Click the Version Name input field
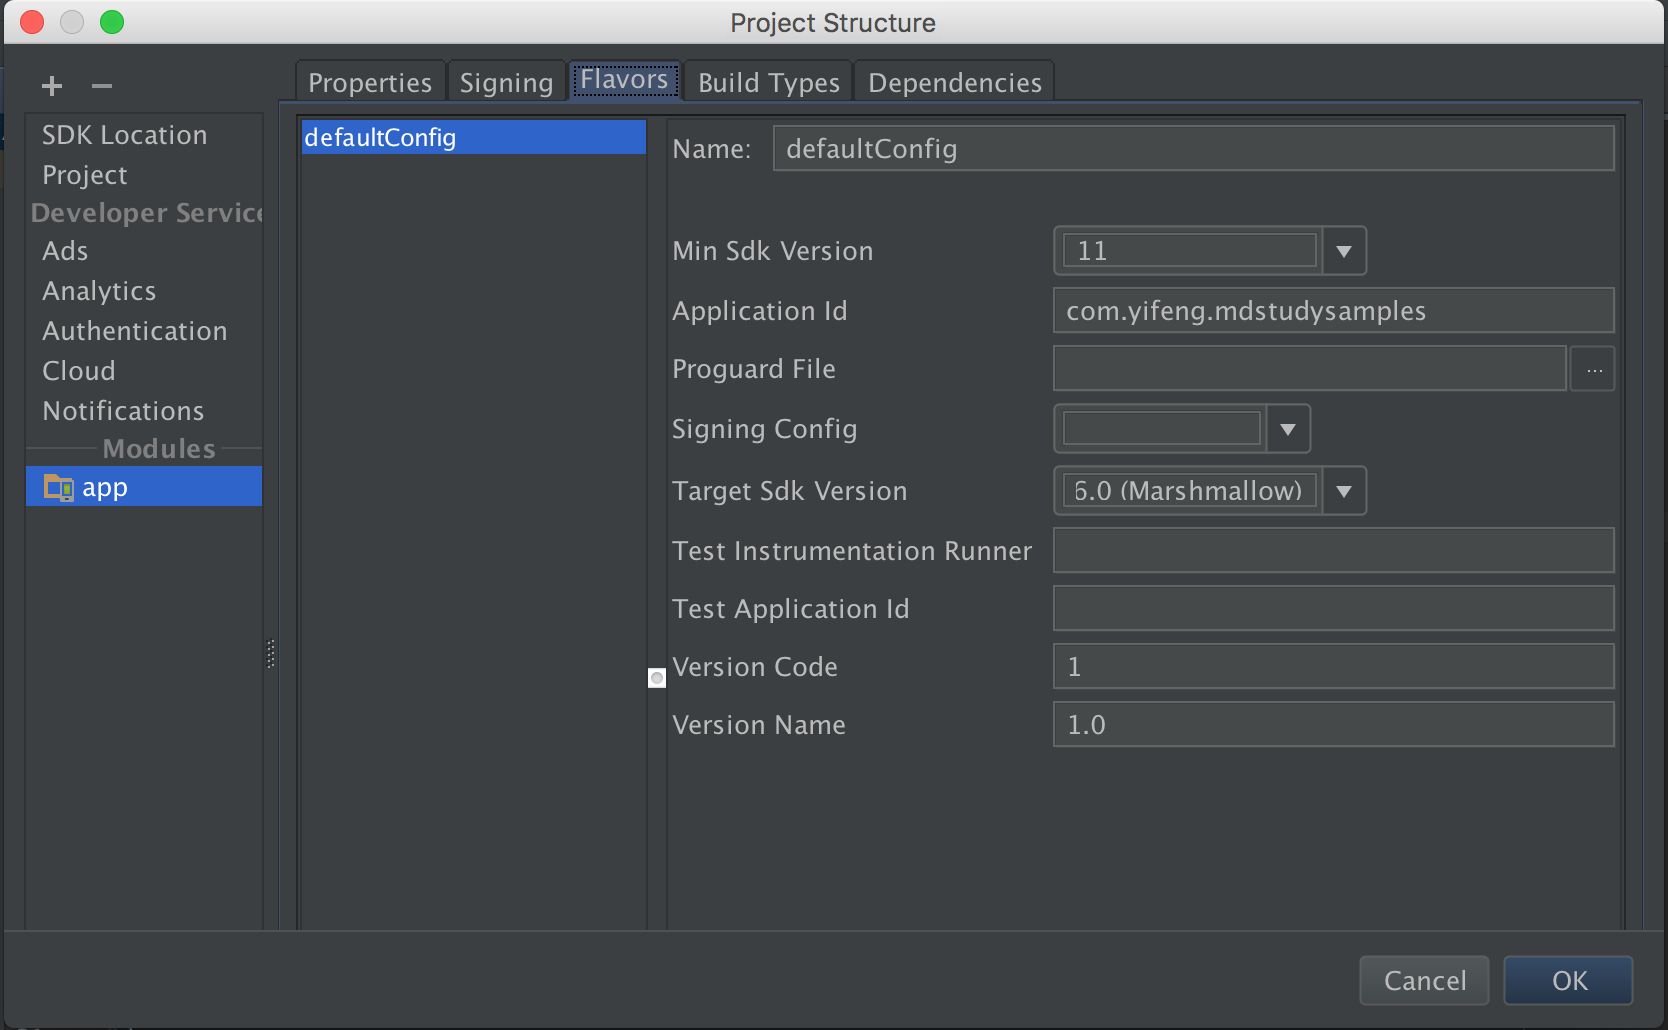Image resolution: width=1668 pixels, height=1030 pixels. (1333, 724)
